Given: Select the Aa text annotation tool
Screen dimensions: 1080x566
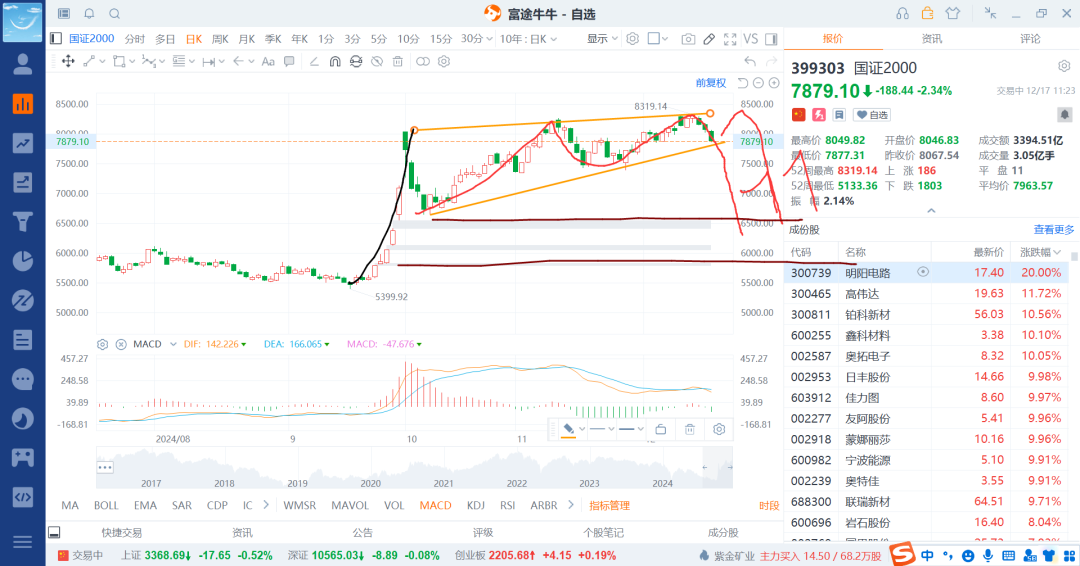Looking at the screenshot, I should (268, 61).
